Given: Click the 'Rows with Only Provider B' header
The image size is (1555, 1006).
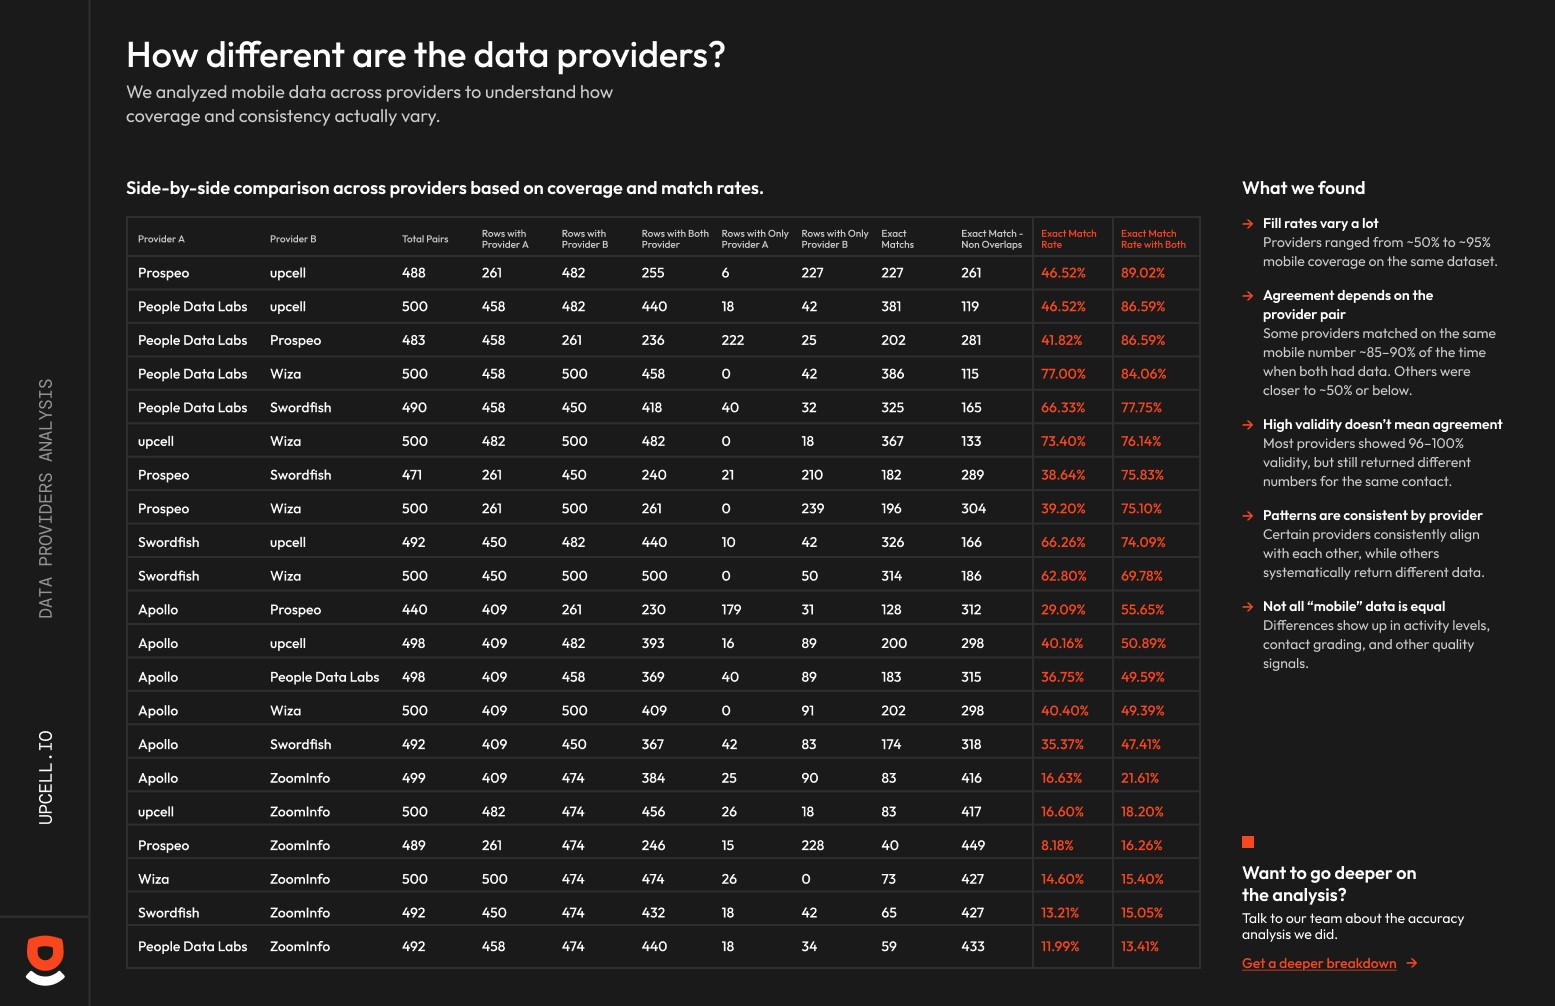Looking at the screenshot, I should pos(835,239).
